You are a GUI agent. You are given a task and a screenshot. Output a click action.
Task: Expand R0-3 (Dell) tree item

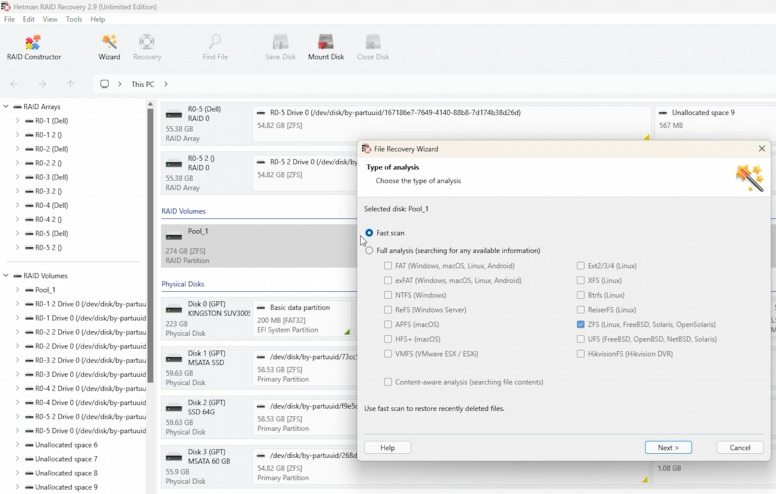(x=17, y=177)
